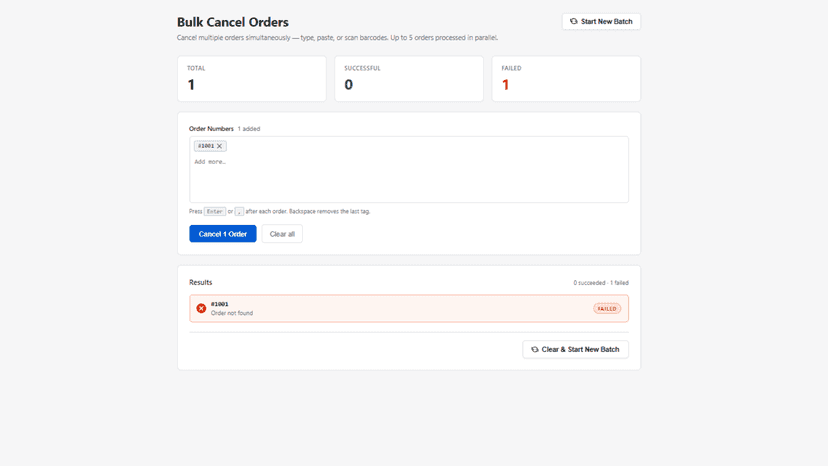
Task: Click the Enter key hint
Action: 215,211
